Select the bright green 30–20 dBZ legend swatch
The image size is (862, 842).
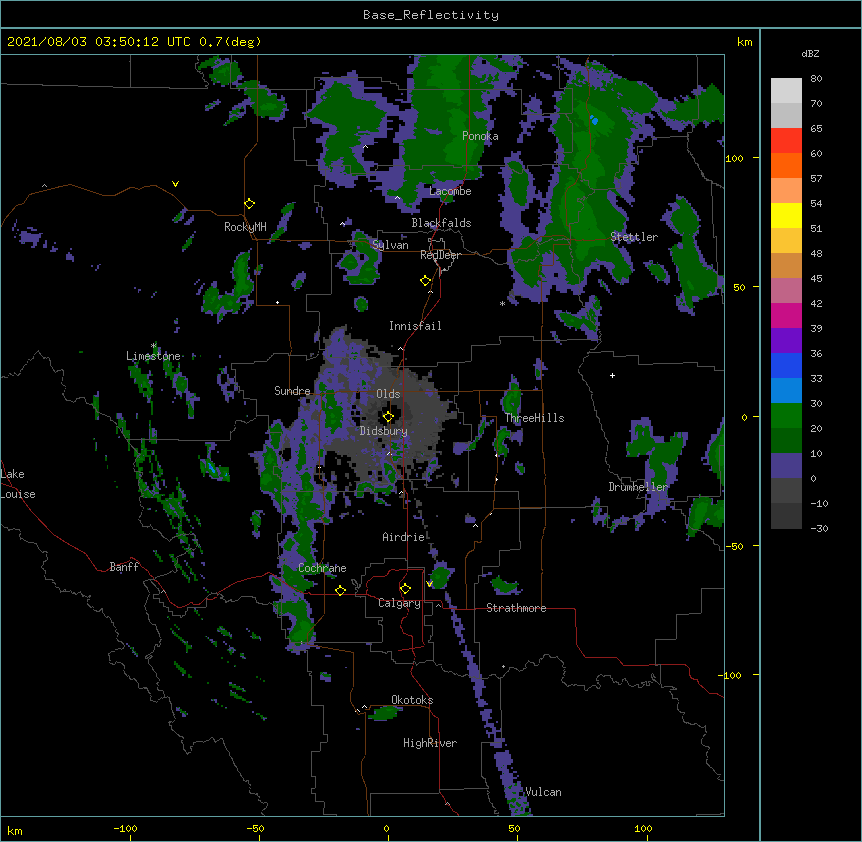tap(786, 416)
